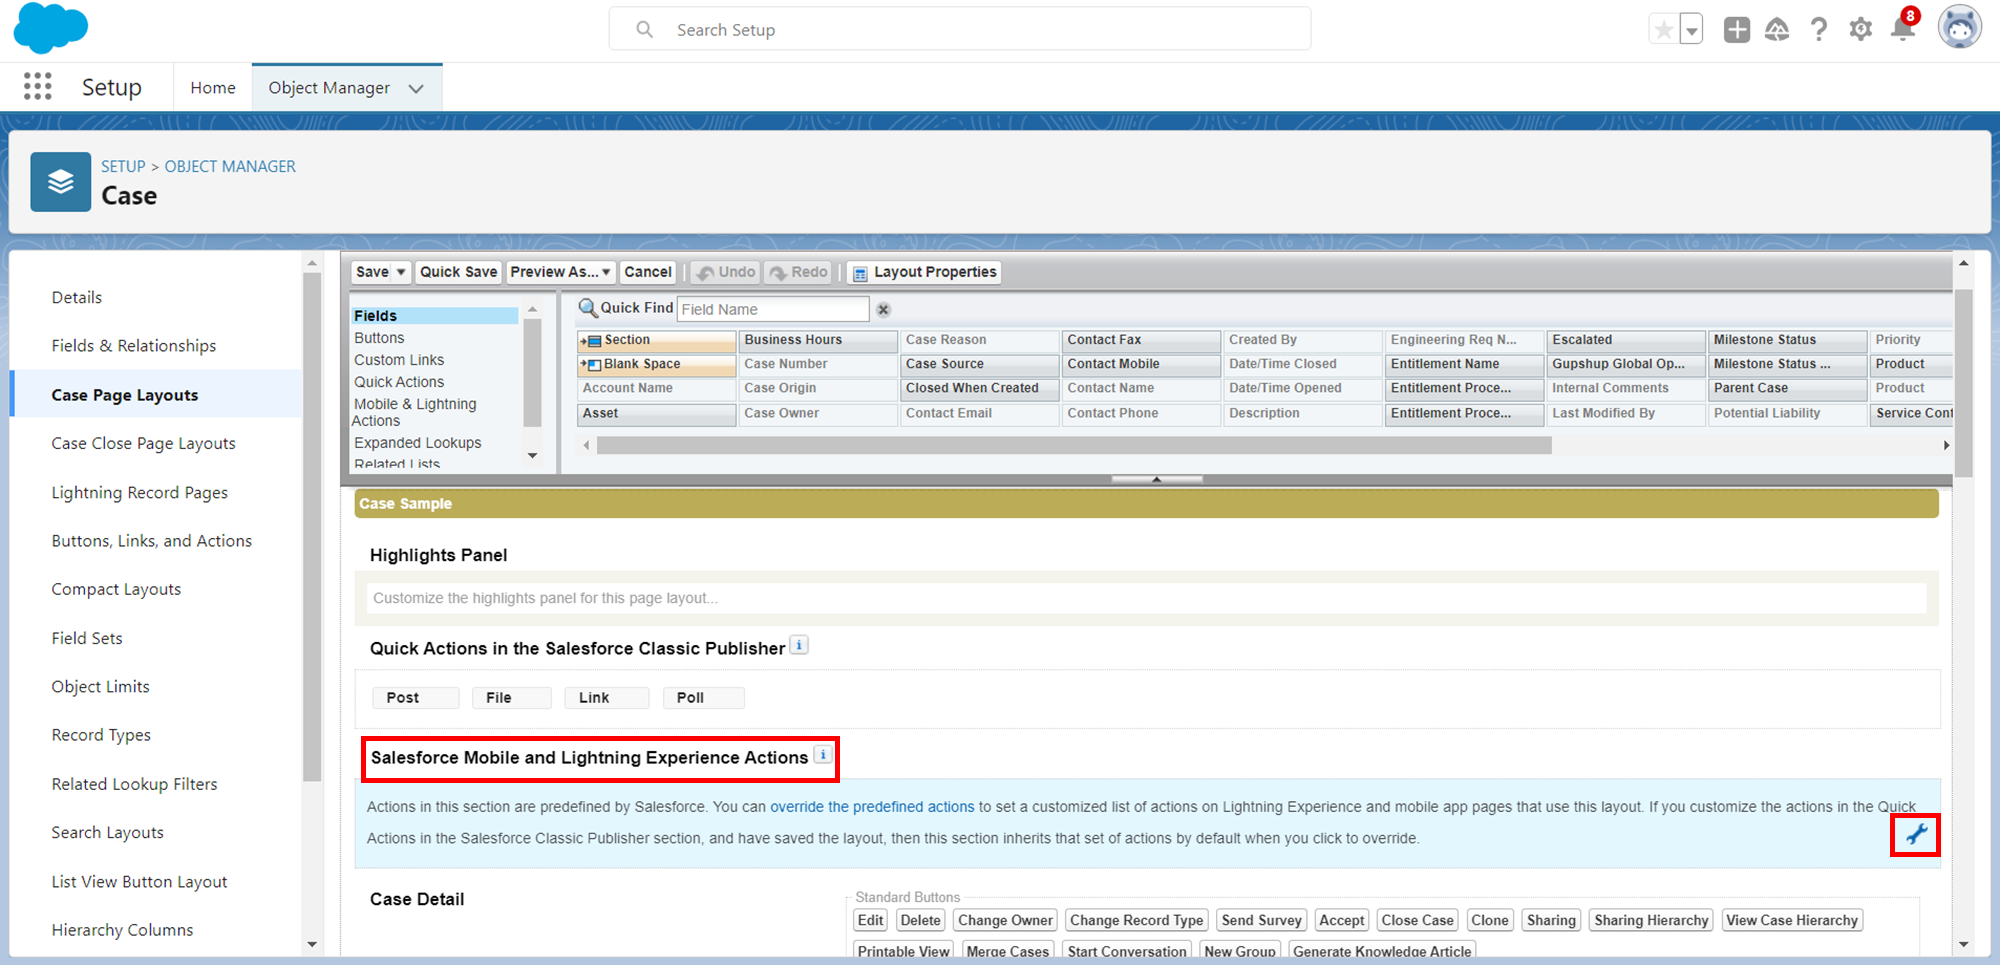
Task: Click the Case object layers icon
Action: [61, 182]
